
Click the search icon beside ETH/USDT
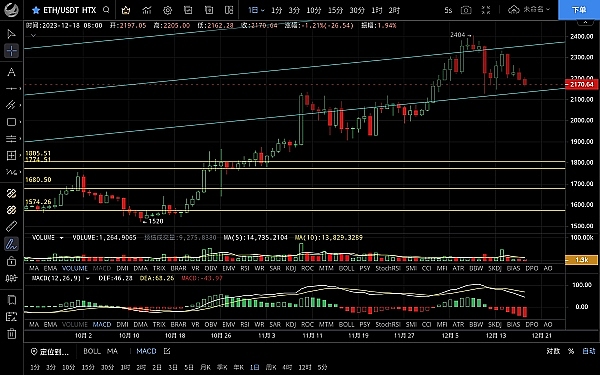pyautogui.click(x=106, y=10)
